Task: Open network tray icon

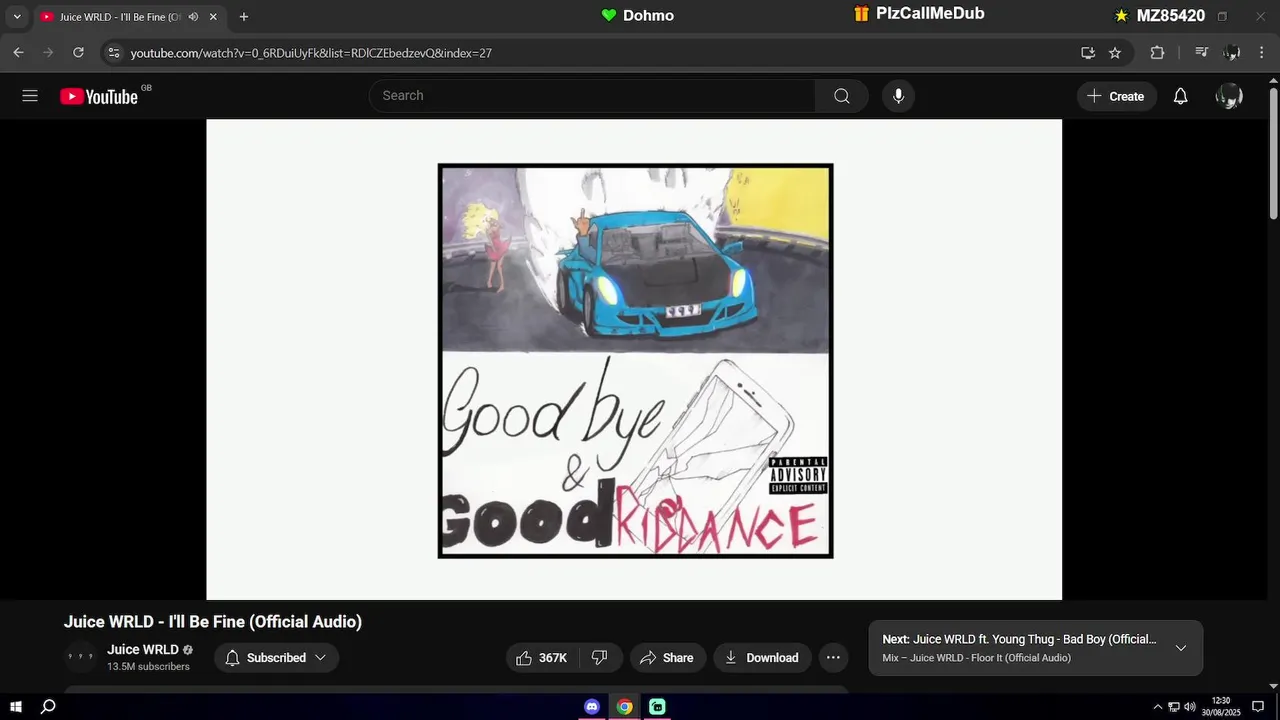Action: click(x=1174, y=707)
